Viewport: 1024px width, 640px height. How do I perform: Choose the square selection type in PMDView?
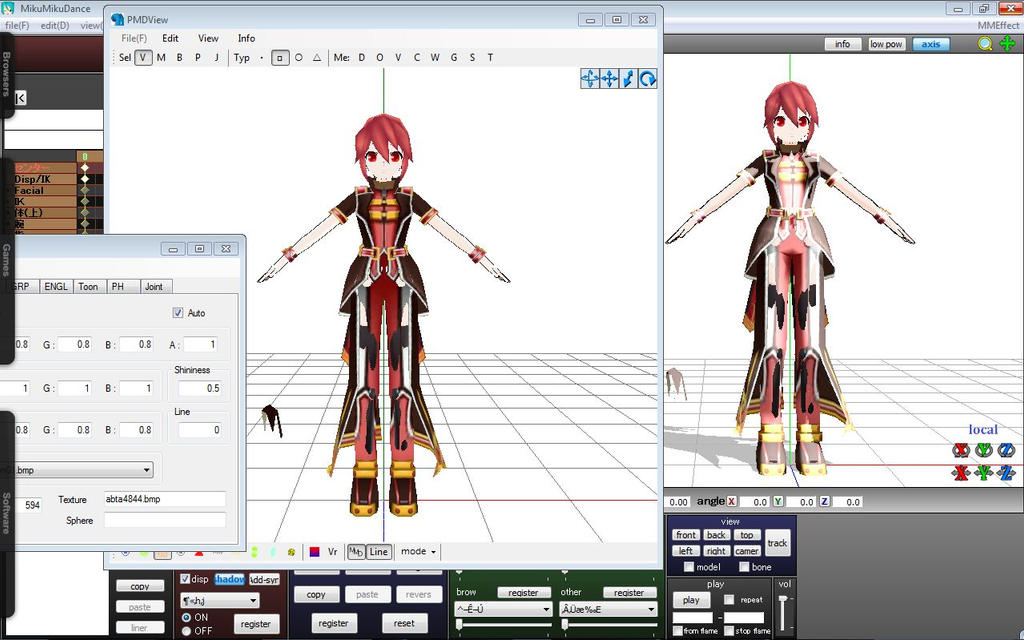(x=280, y=57)
